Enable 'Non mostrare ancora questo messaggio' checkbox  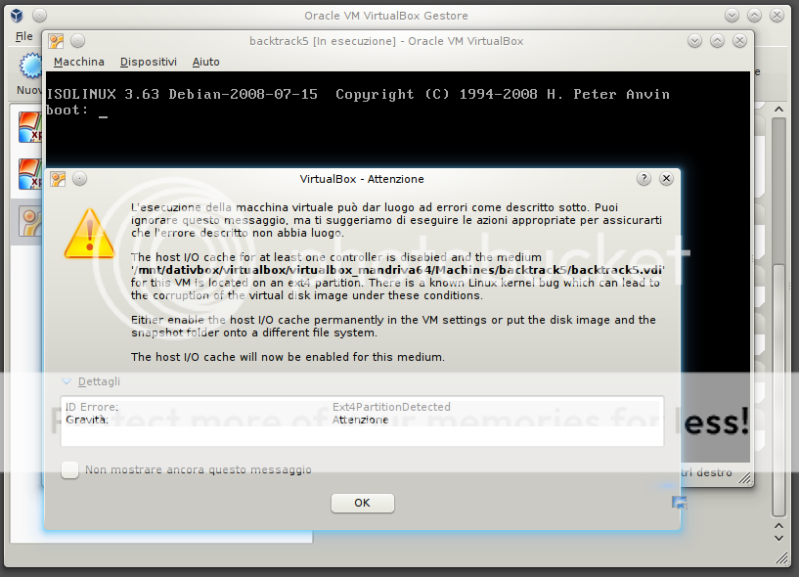coord(70,470)
